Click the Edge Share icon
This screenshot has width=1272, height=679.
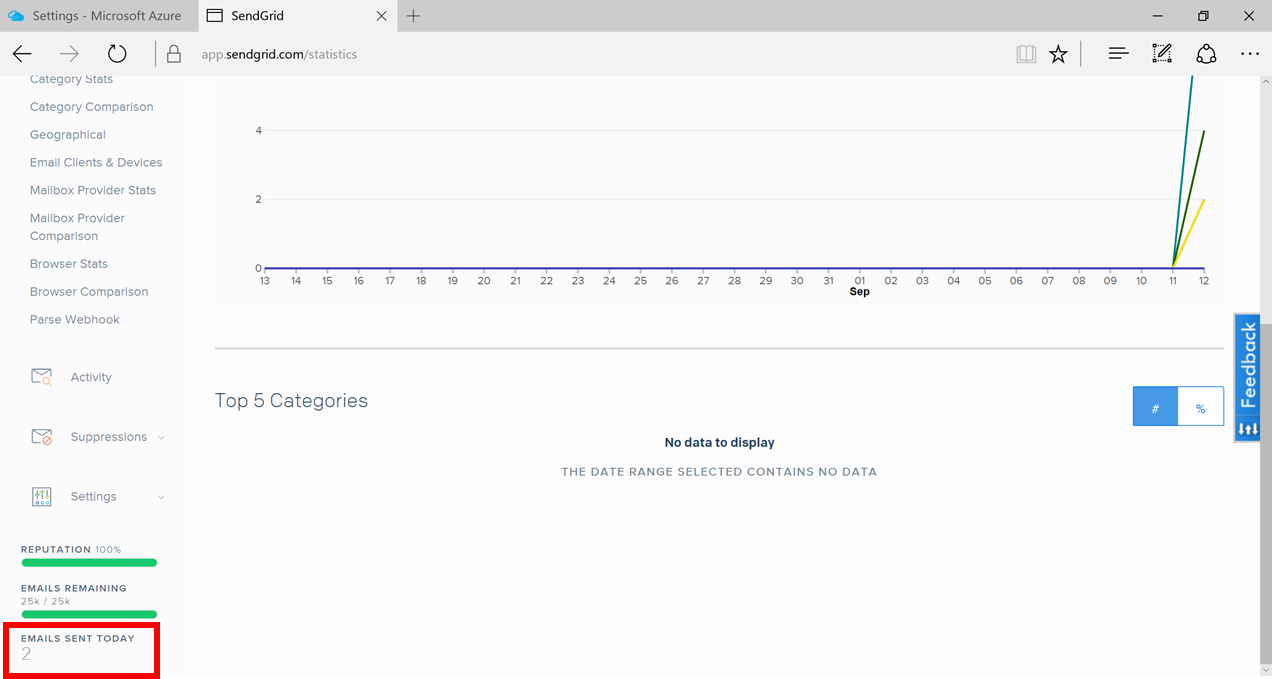tap(1207, 54)
